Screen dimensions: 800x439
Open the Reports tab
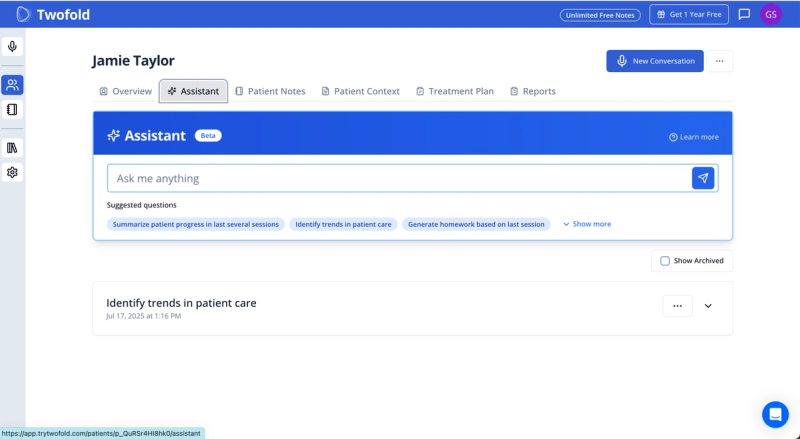pos(532,91)
